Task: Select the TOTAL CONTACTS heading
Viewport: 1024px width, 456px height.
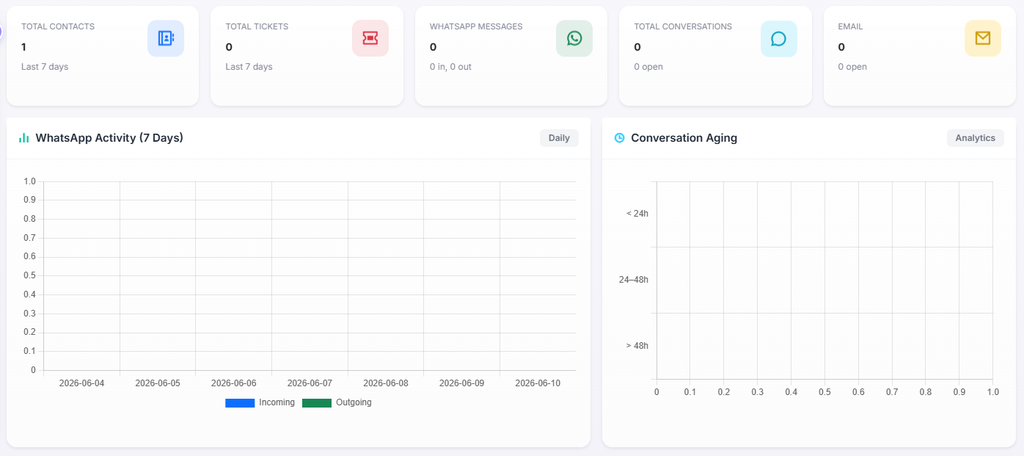Action: tap(58, 27)
